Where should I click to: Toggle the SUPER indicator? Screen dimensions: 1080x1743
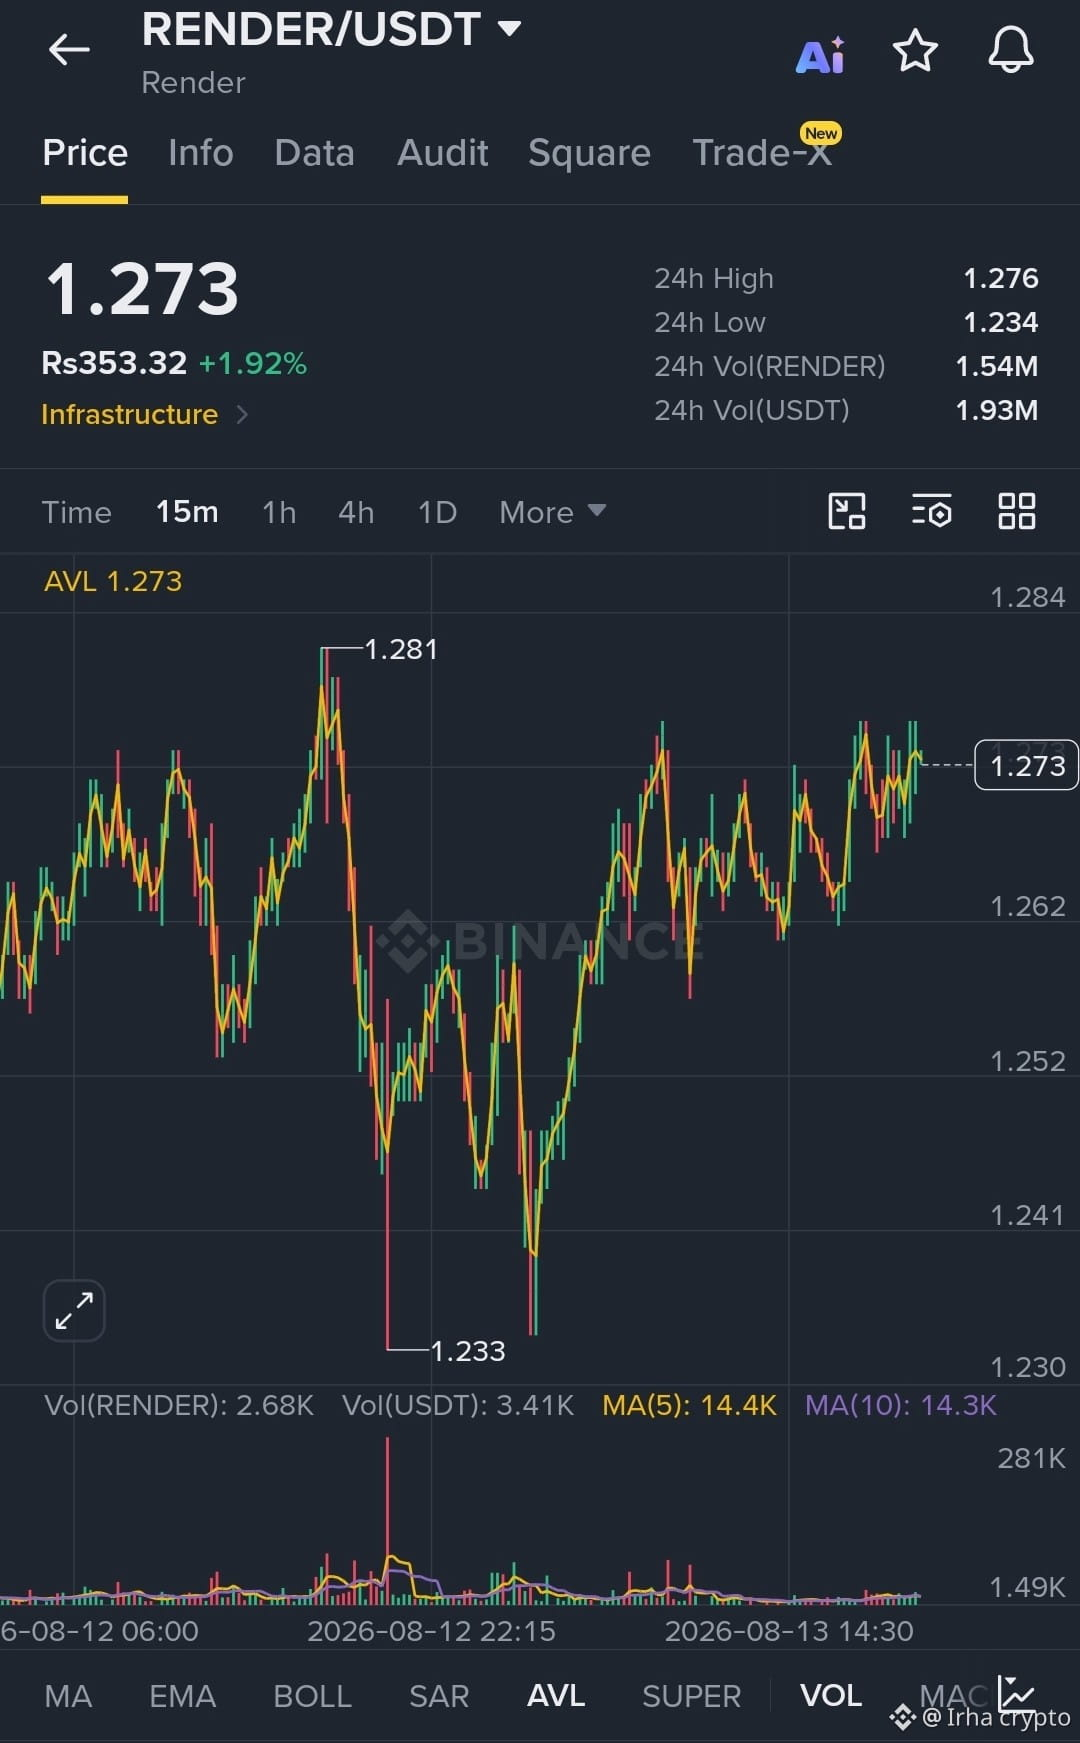click(x=691, y=1696)
